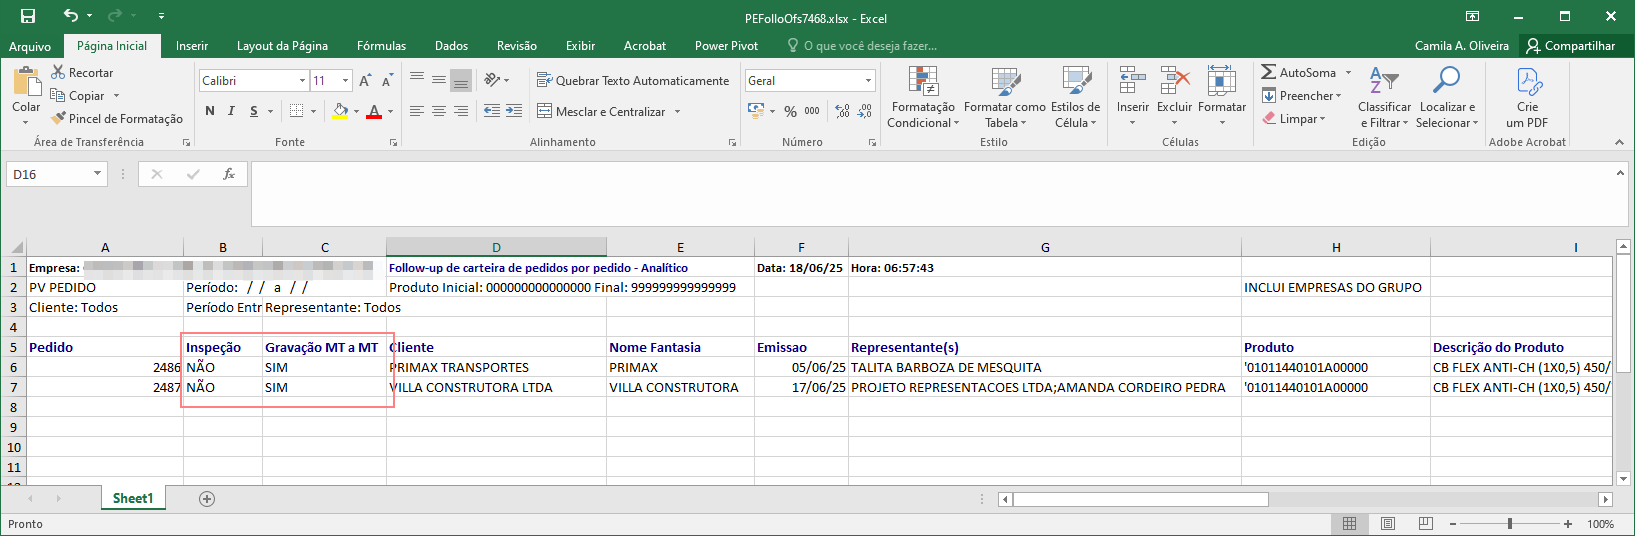Viewport: 1635px width, 536px height.
Task: Switch to the Fórmulas tab
Action: coord(381,46)
